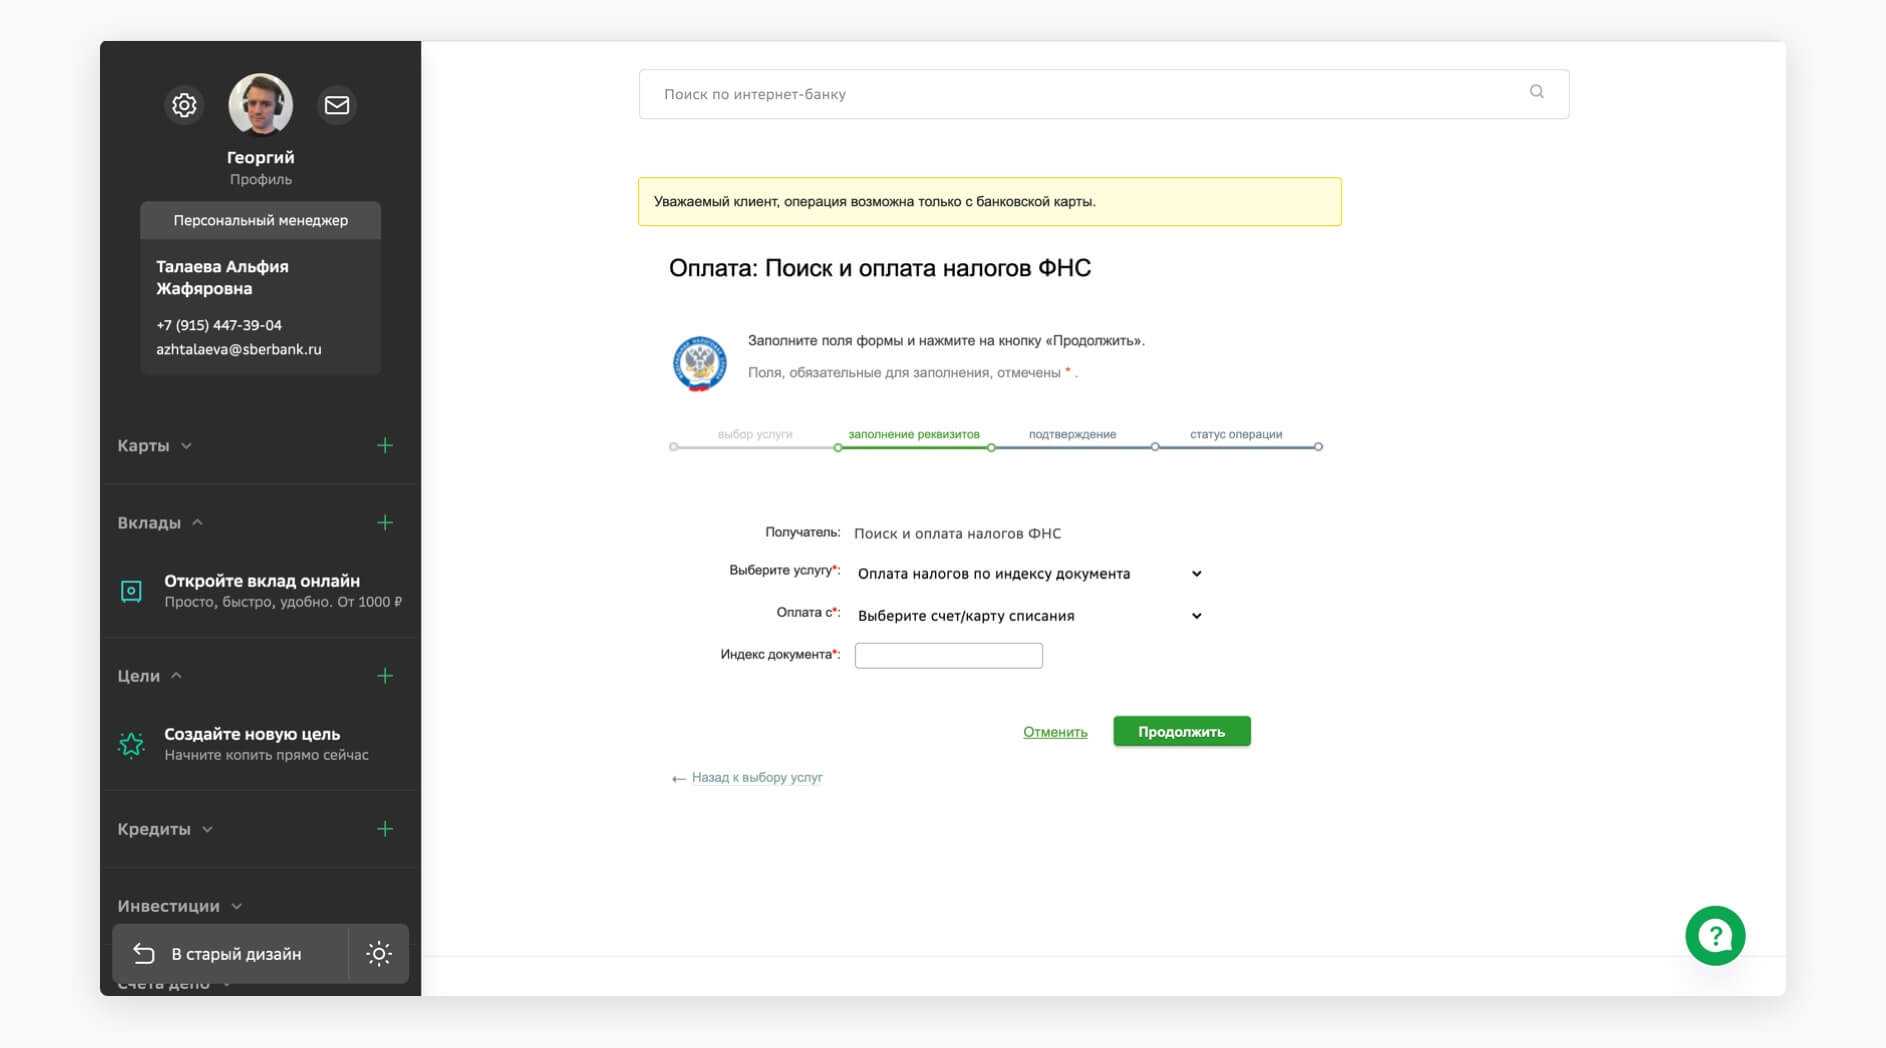1886x1048 pixels.
Task: Open the Оплата с account dropdown
Action: [1028, 616]
